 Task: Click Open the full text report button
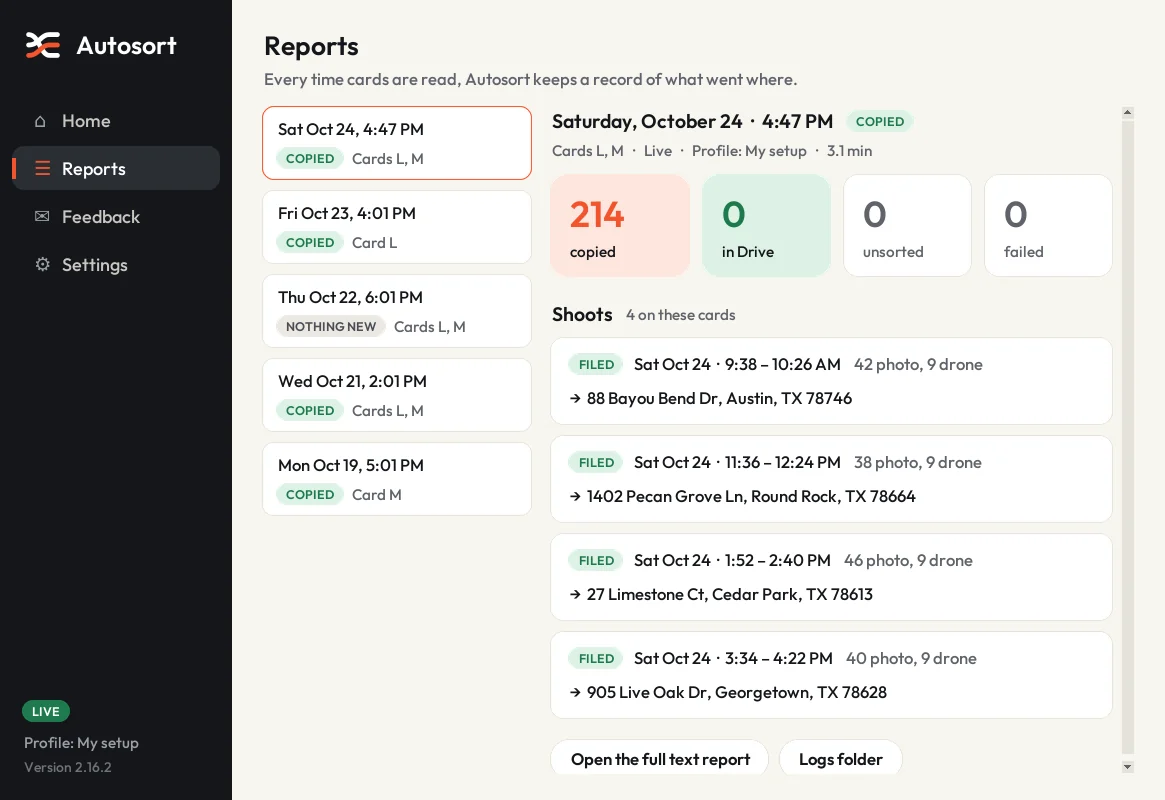click(660, 759)
